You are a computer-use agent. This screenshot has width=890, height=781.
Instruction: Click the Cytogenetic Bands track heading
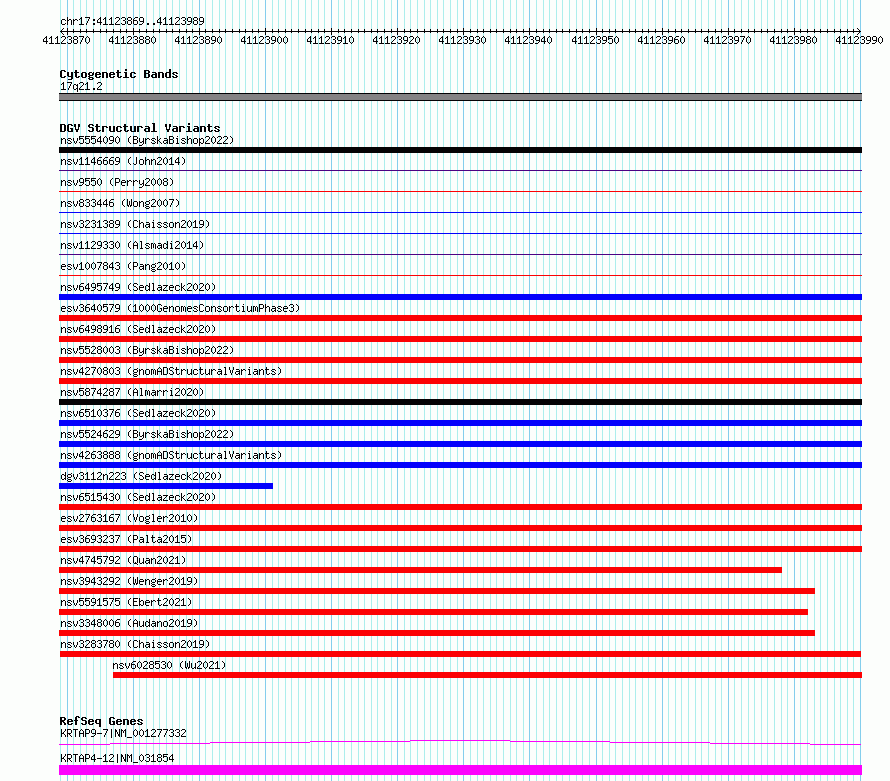(x=119, y=74)
